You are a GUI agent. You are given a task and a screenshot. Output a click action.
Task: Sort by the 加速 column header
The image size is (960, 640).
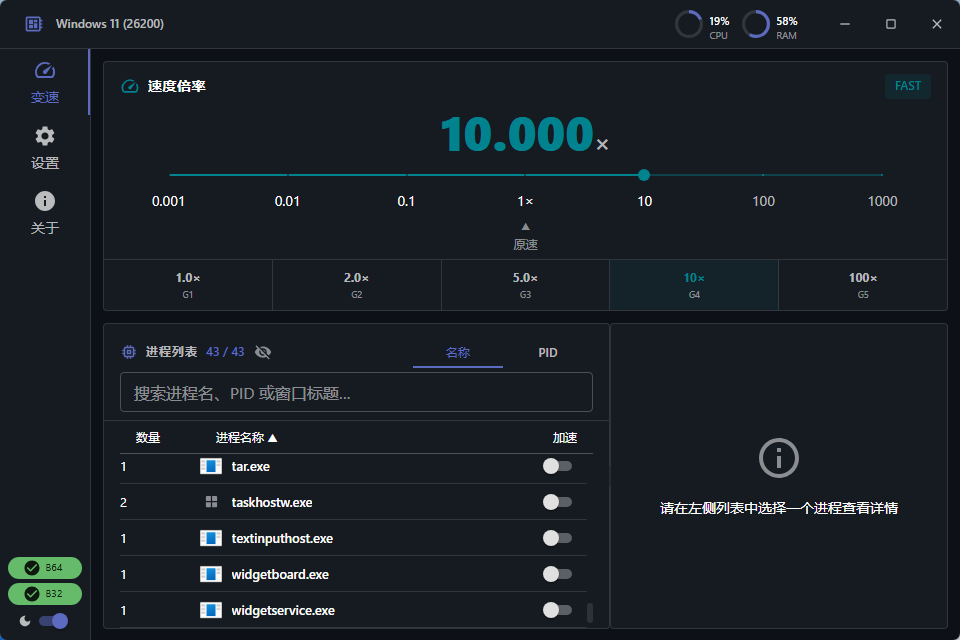click(x=564, y=438)
